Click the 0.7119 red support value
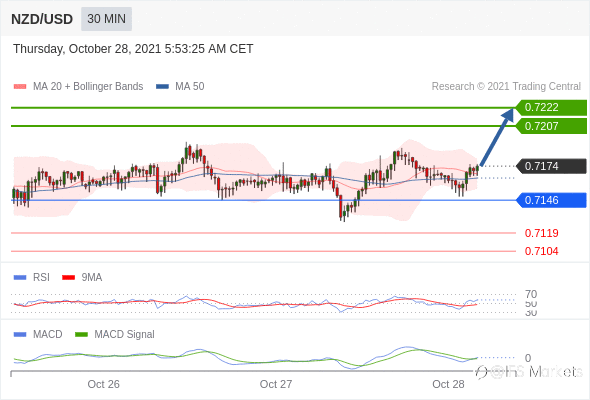The width and height of the screenshot is (590, 400). (x=541, y=233)
